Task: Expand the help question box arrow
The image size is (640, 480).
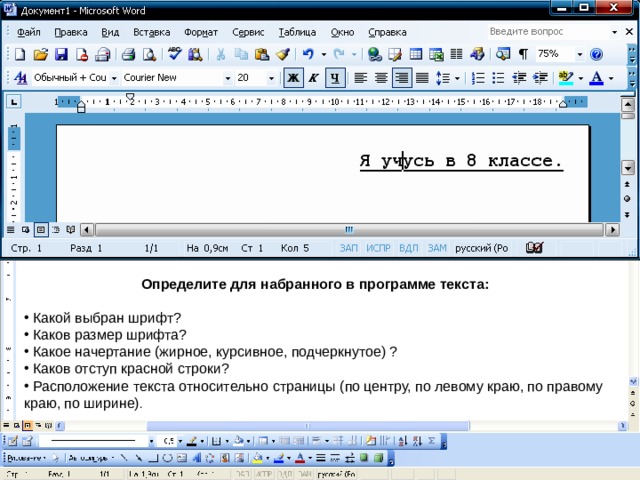Action: 614,32
